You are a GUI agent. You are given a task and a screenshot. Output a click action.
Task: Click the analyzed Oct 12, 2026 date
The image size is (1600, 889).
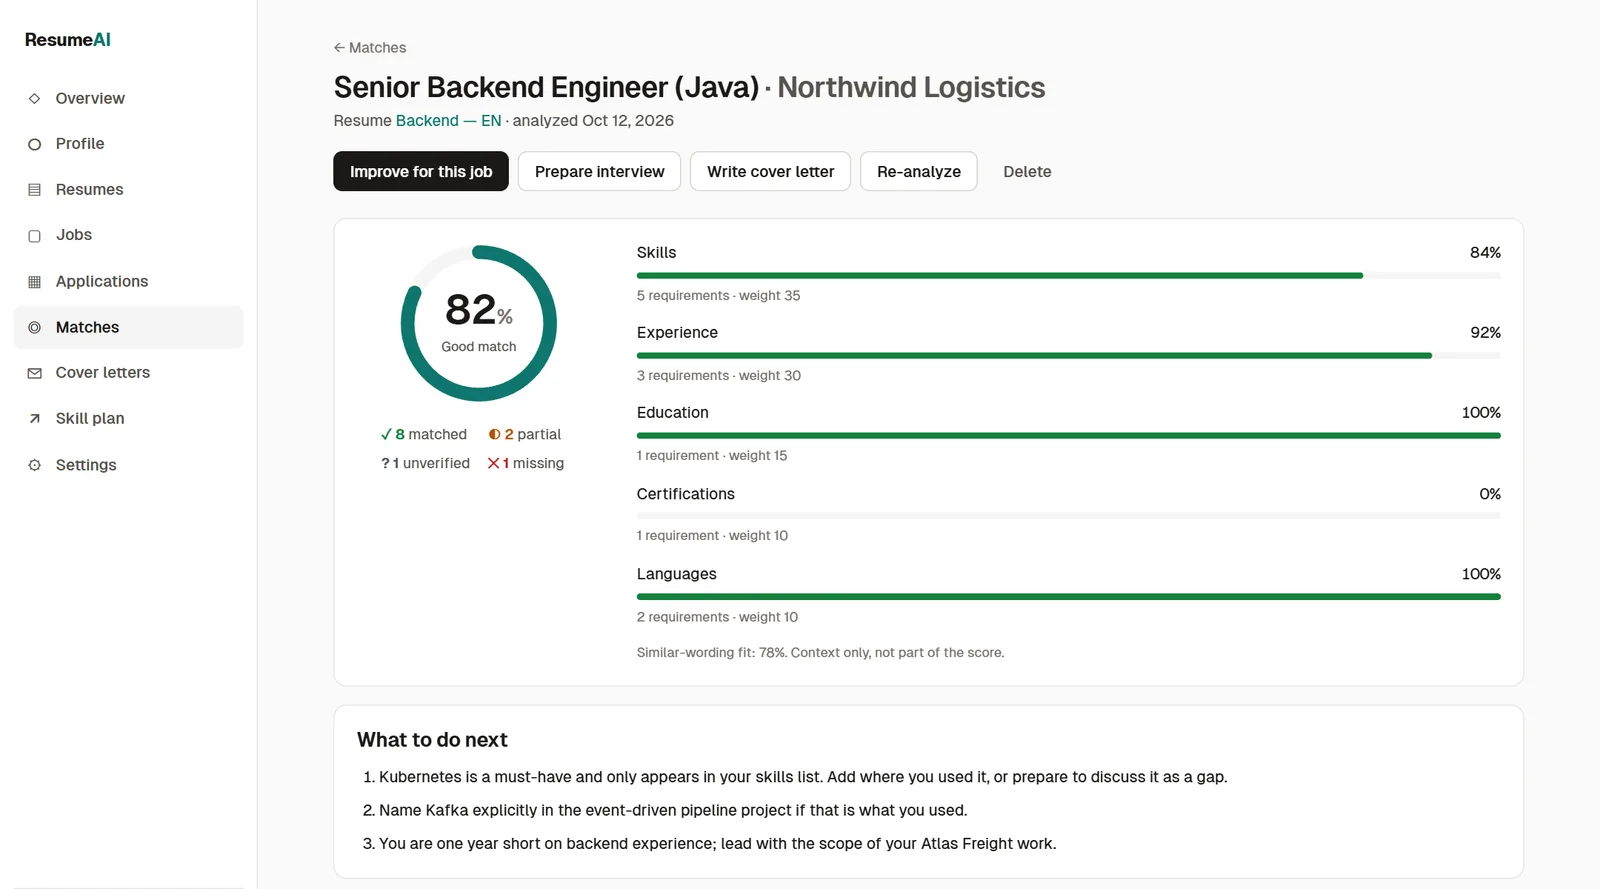[x=593, y=120]
